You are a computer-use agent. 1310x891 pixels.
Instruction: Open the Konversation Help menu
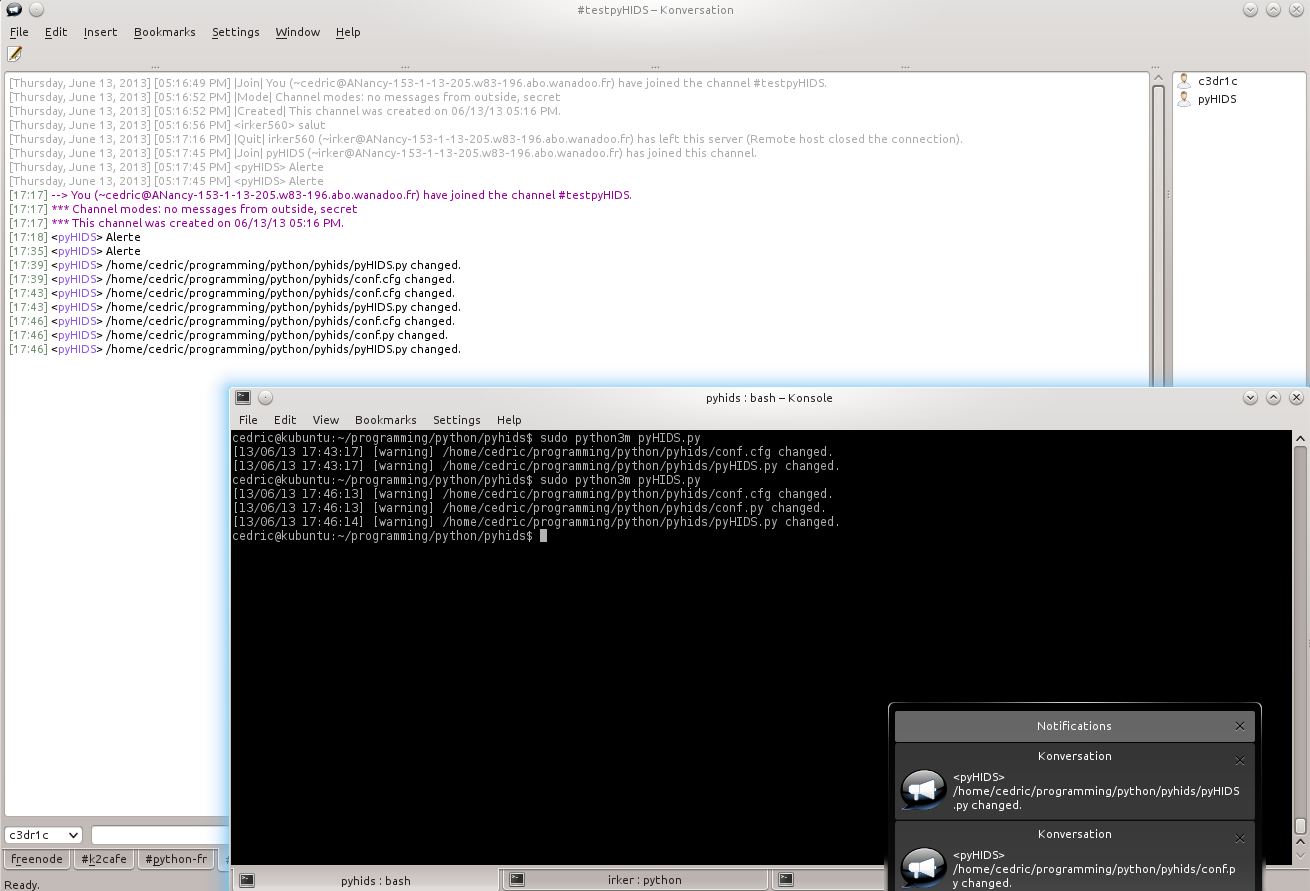click(348, 32)
